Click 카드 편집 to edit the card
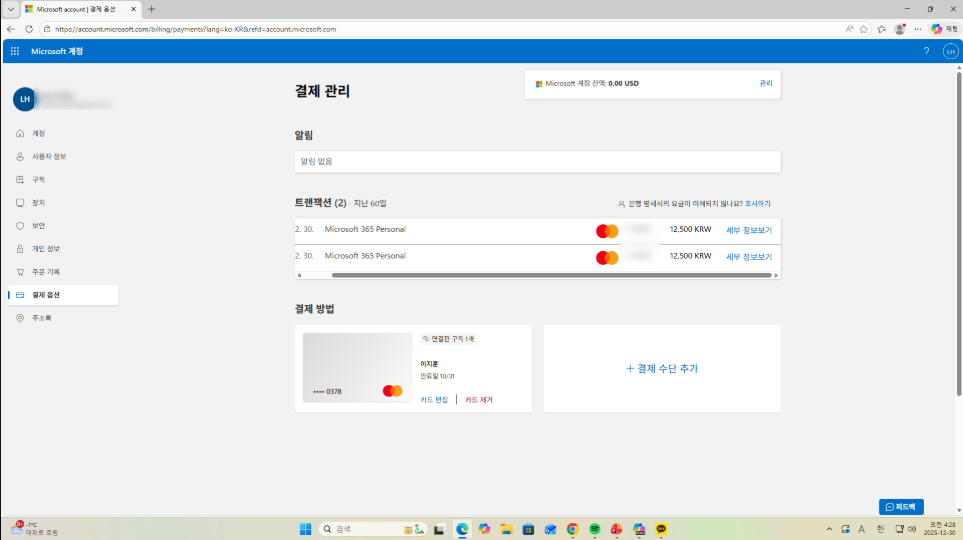963x540 pixels. tap(434, 399)
